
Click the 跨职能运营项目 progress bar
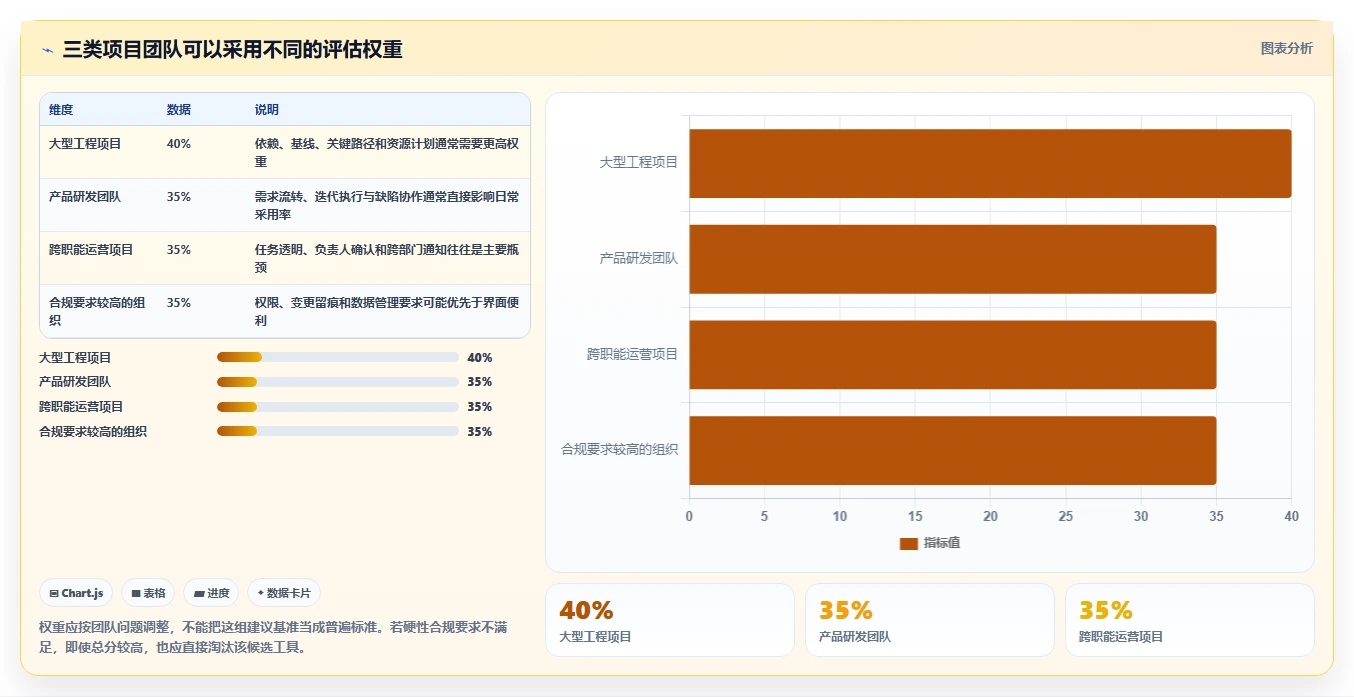click(x=337, y=407)
